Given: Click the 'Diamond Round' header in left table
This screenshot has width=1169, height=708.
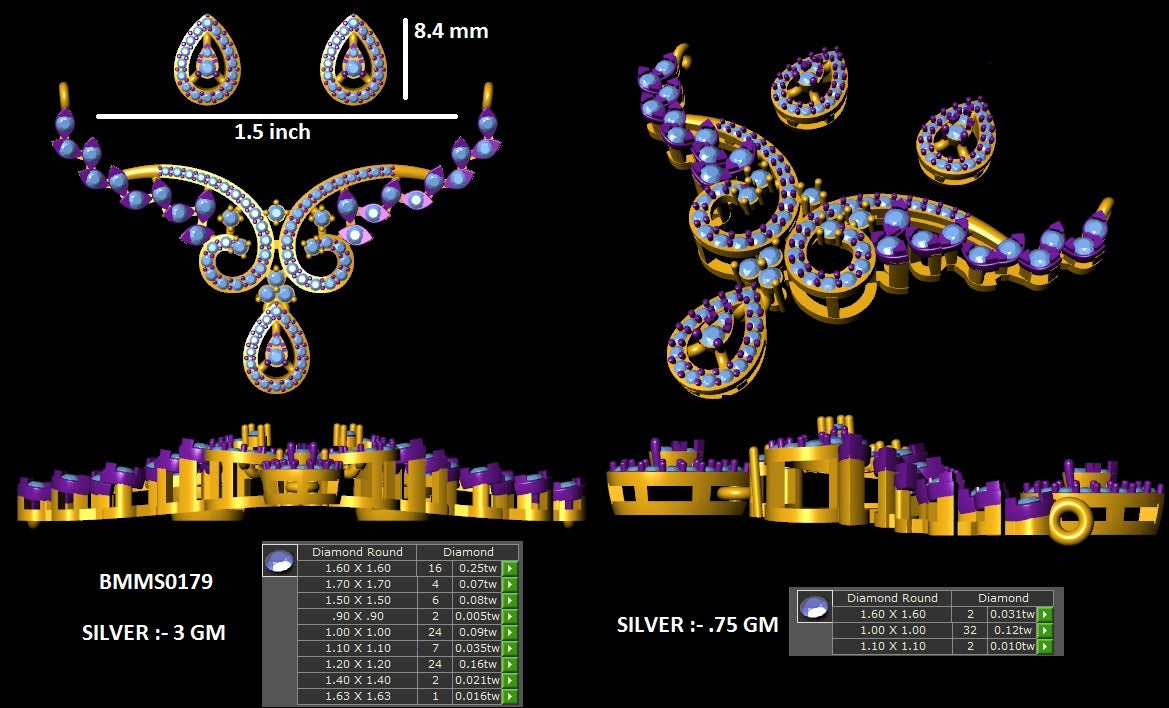Looking at the screenshot, I should (357, 552).
